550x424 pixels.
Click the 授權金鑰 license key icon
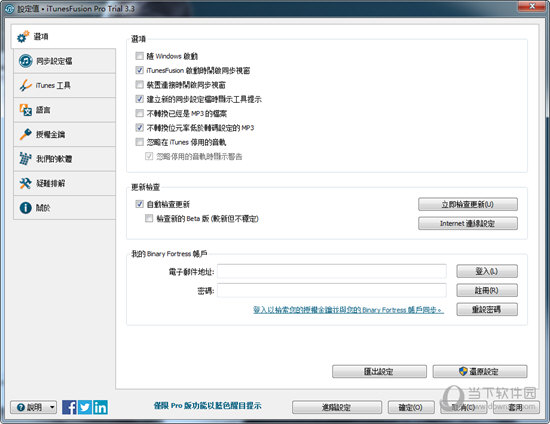[26, 134]
